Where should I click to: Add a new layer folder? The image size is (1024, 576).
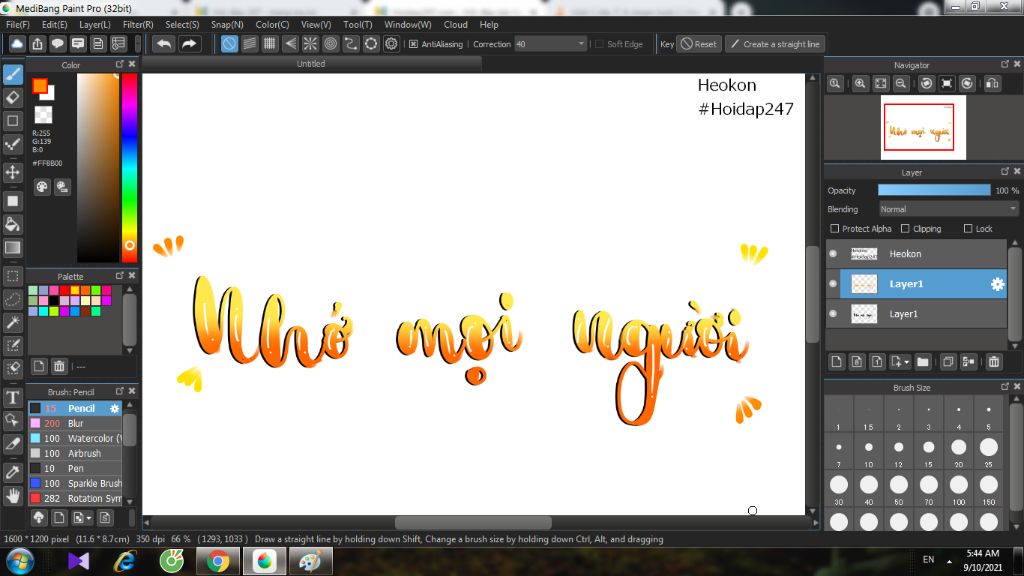pyautogui.click(x=923, y=362)
